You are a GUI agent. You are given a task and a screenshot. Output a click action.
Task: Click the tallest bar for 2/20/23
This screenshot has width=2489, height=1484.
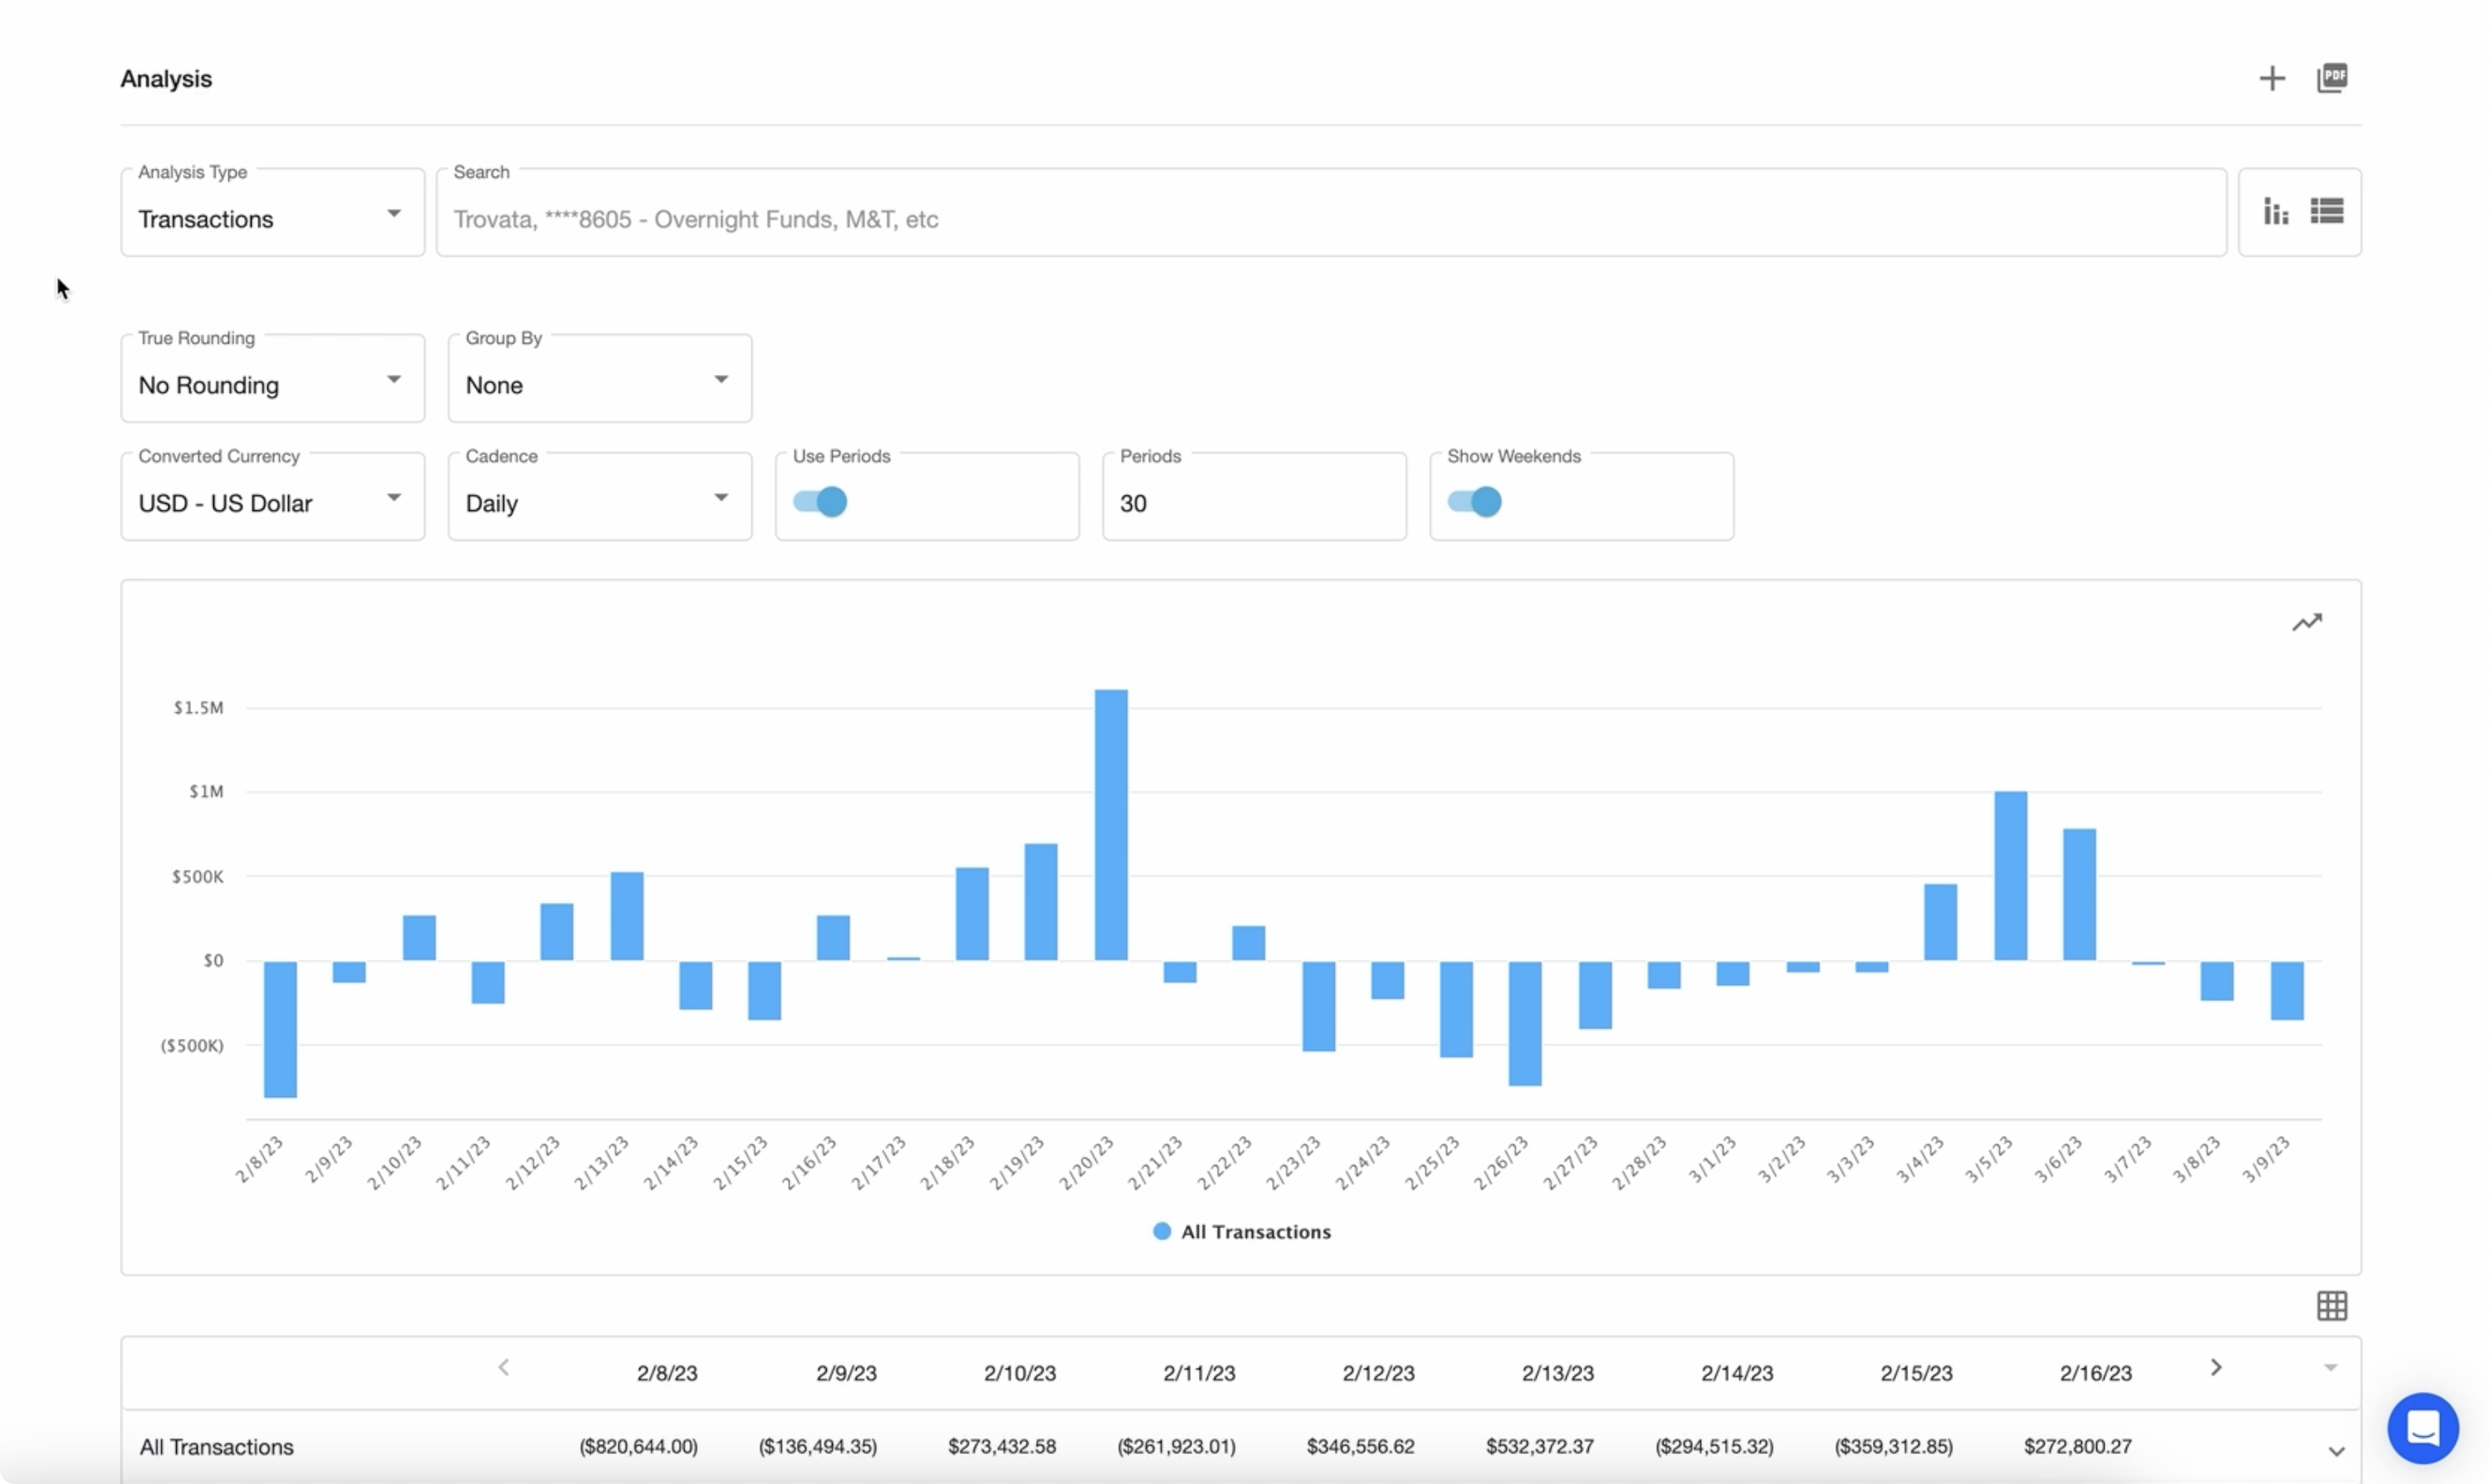click(x=1111, y=825)
